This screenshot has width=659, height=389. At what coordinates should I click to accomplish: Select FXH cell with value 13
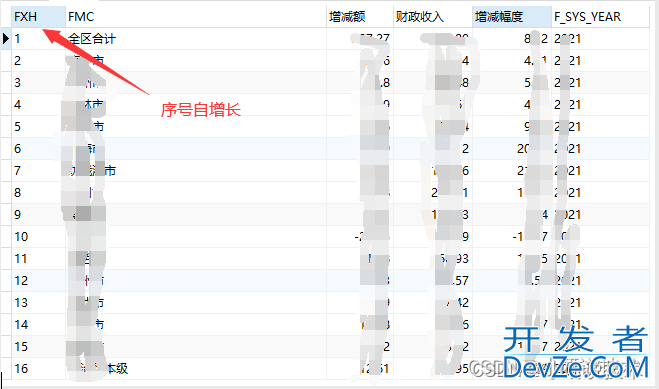pyautogui.click(x=38, y=302)
